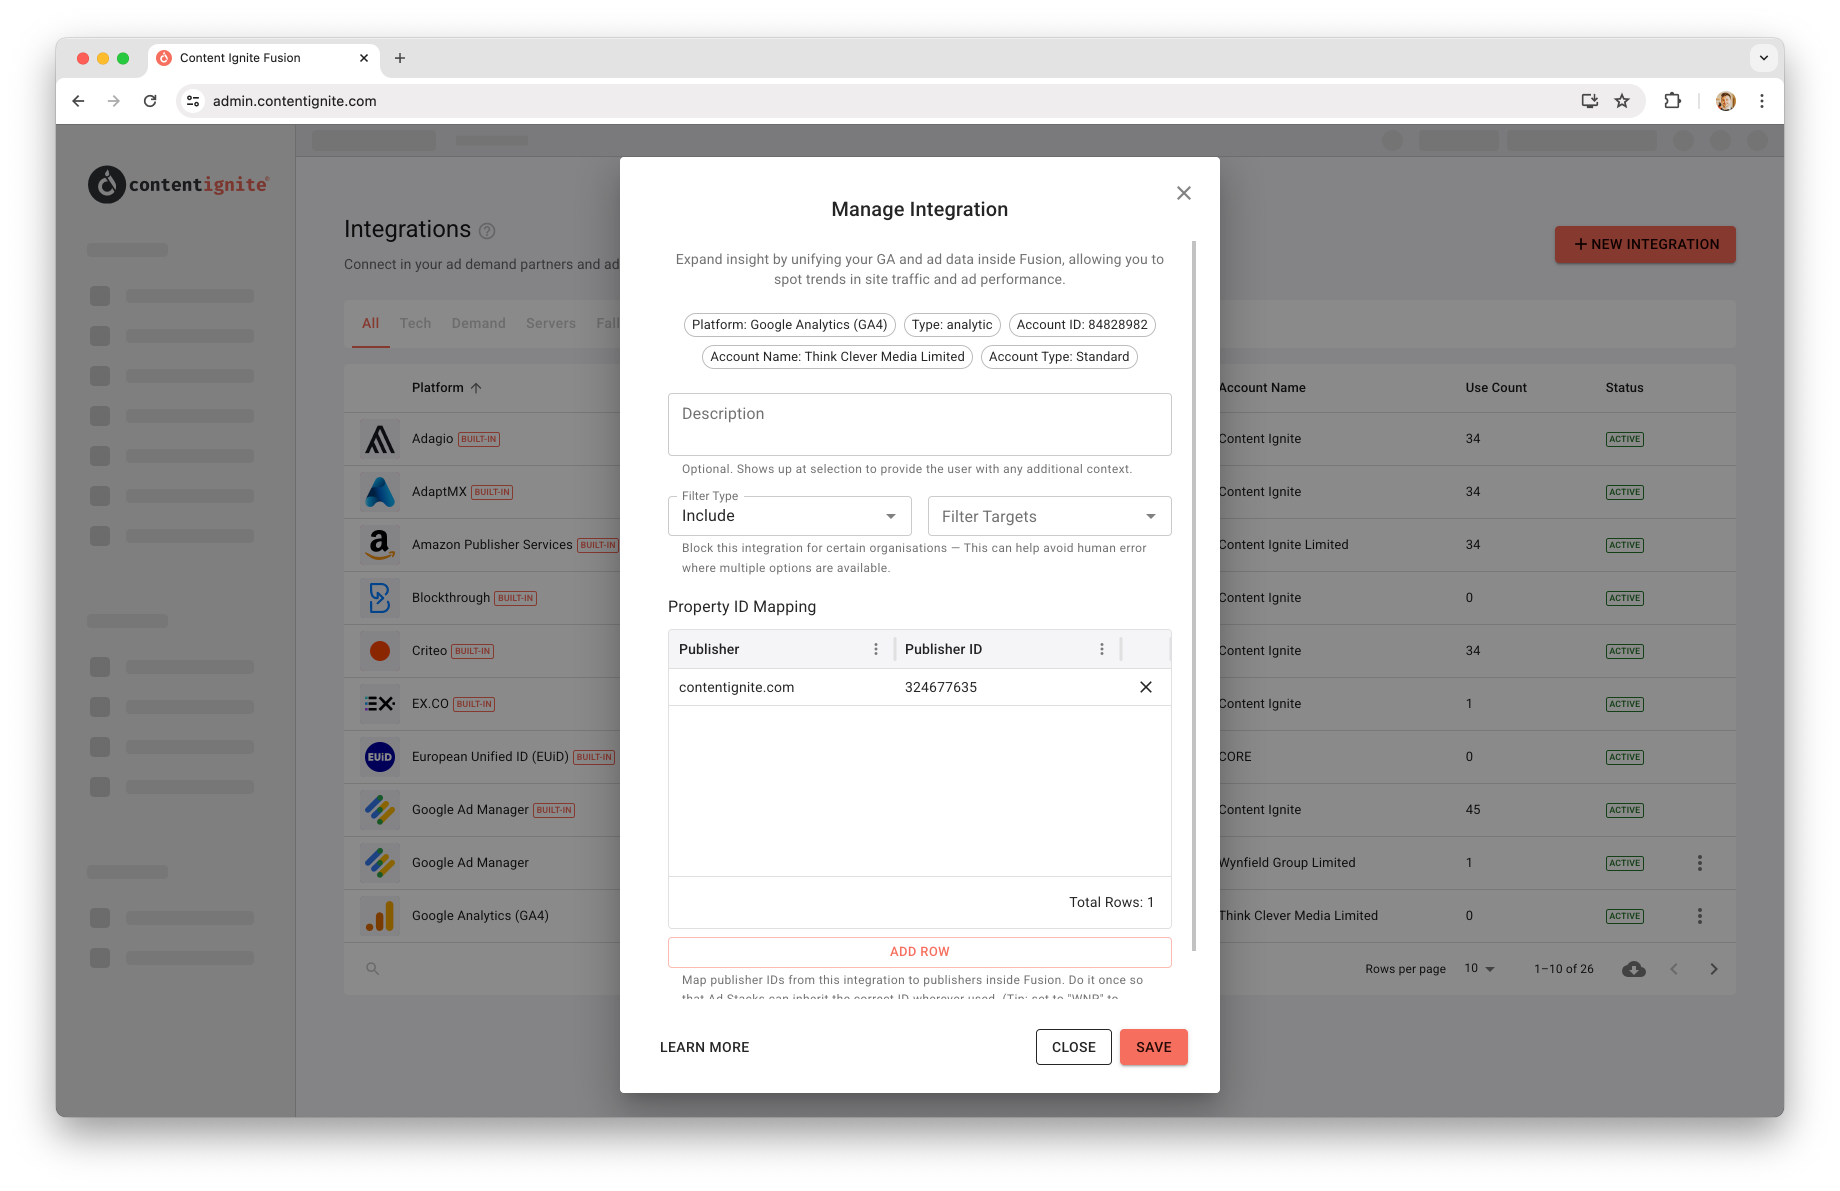Close the Manage Integration dialog with X
1840x1191 pixels.
[1184, 193]
